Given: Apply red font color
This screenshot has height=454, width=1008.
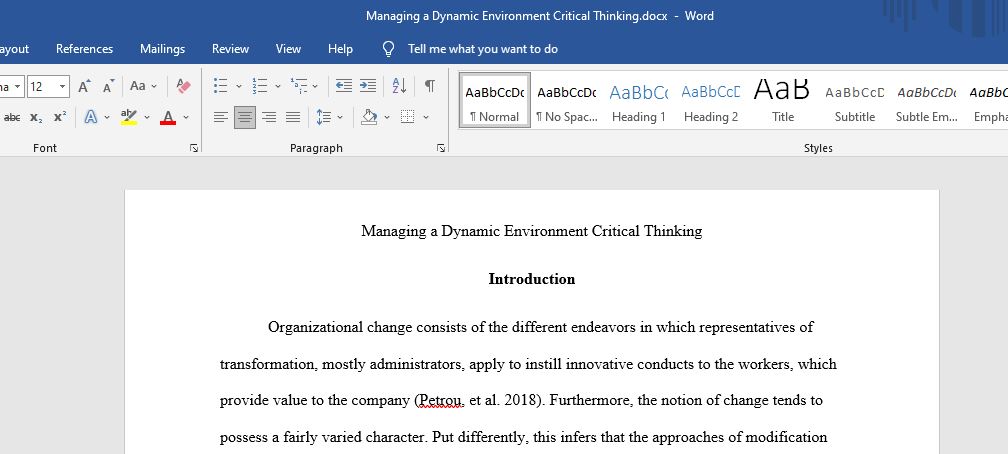Looking at the screenshot, I should [x=168, y=117].
